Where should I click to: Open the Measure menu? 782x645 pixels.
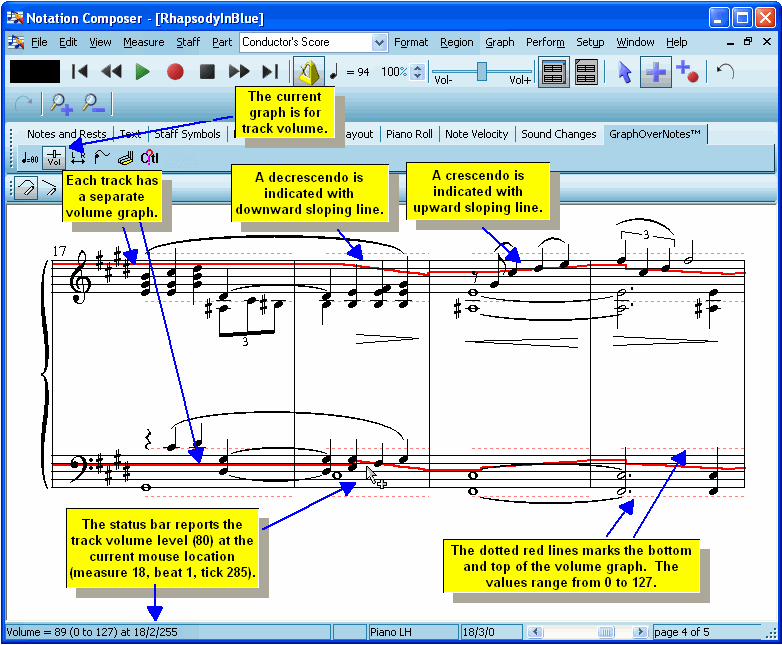click(143, 42)
